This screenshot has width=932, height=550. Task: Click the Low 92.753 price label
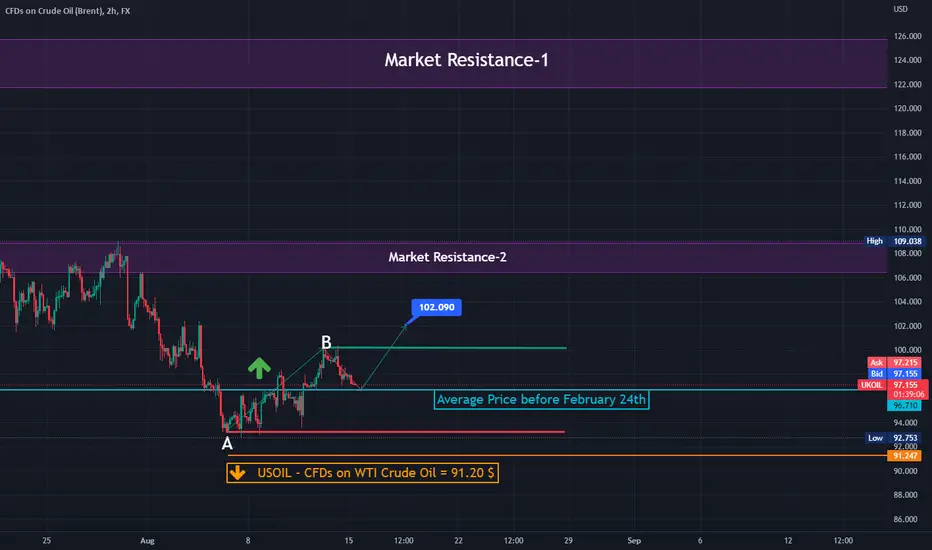pos(894,438)
